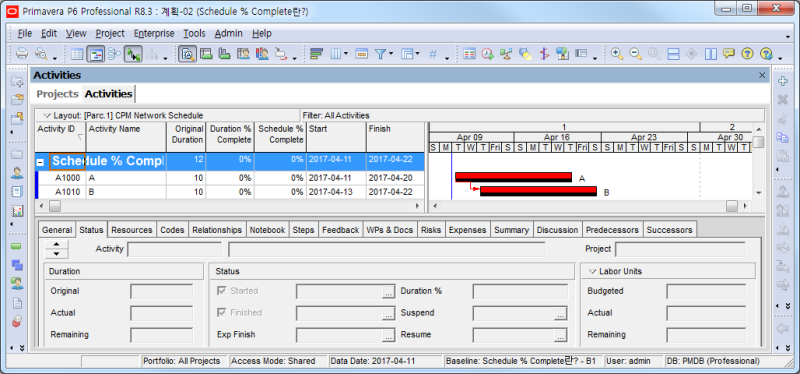800x374 pixels.
Task: Expand the Labor Units section chevron
Action: pos(592,271)
